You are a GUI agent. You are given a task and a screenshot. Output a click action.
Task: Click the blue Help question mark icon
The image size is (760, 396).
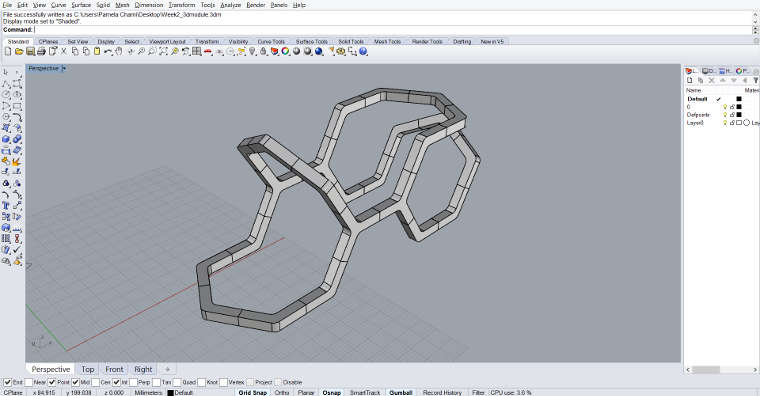click(363, 51)
